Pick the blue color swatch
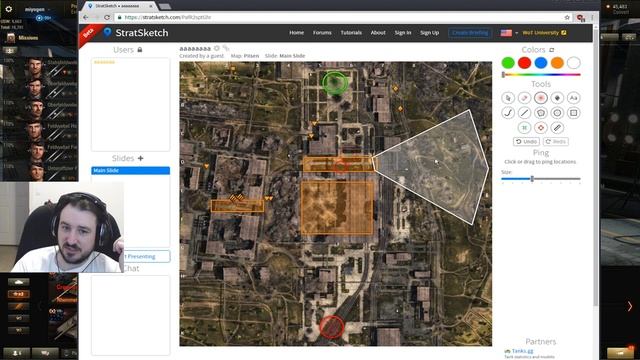This screenshot has width=640, height=360. click(541, 63)
